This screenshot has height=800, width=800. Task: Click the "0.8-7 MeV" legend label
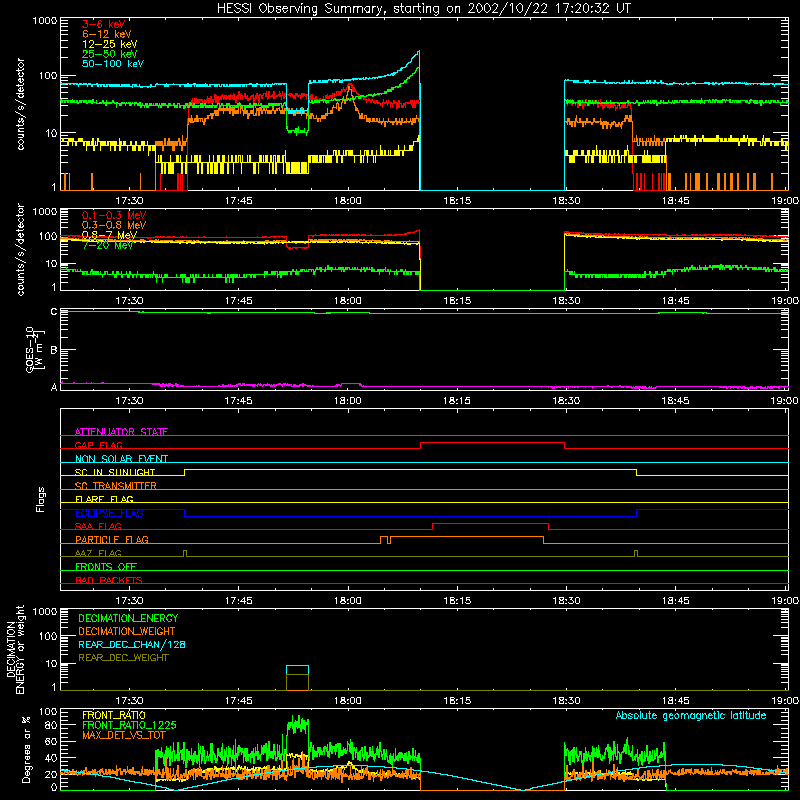pos(109,235)
